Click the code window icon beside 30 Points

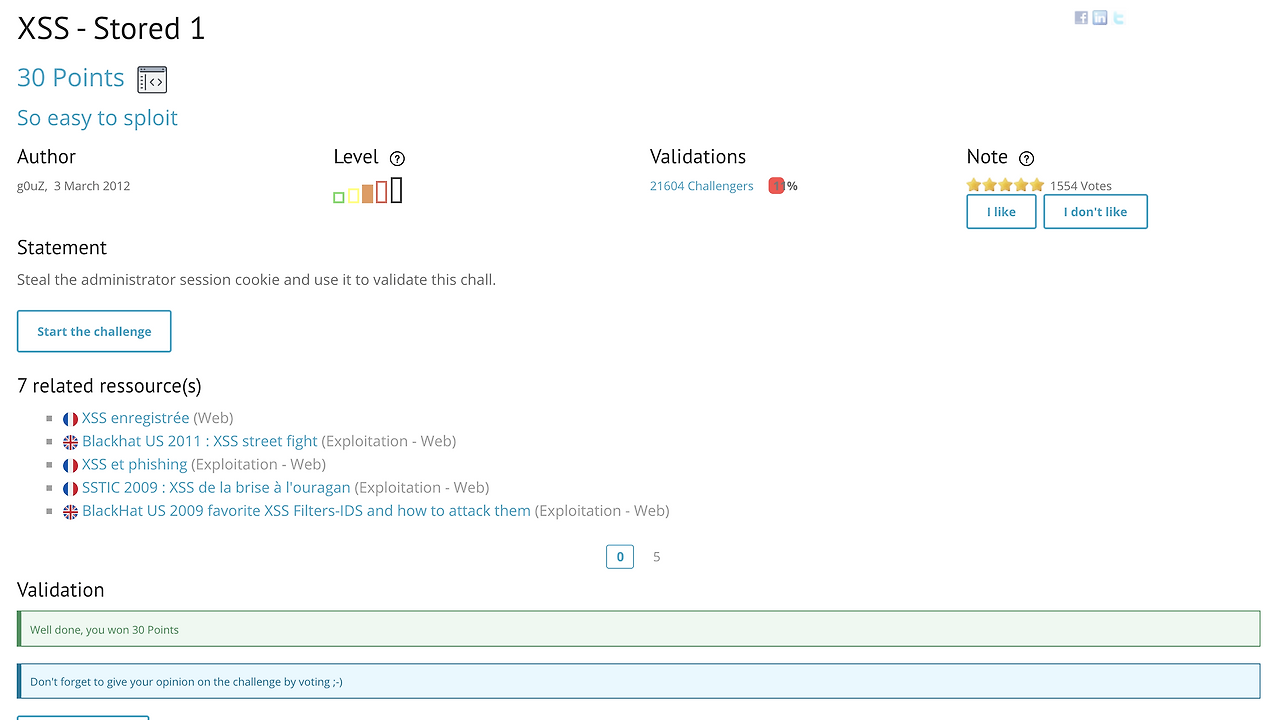point(152,79)
